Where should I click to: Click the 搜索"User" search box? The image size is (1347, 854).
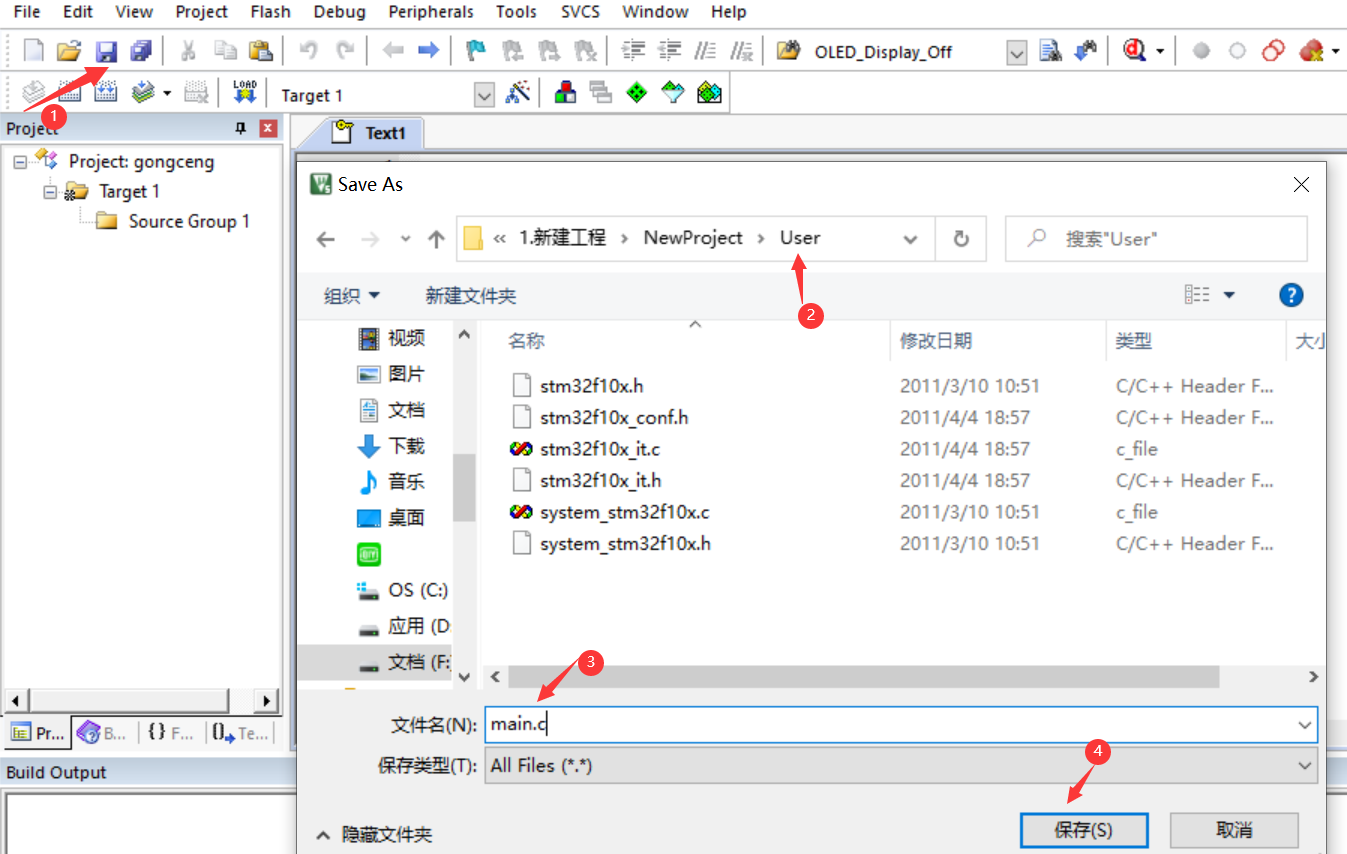tap(1156, 239)
